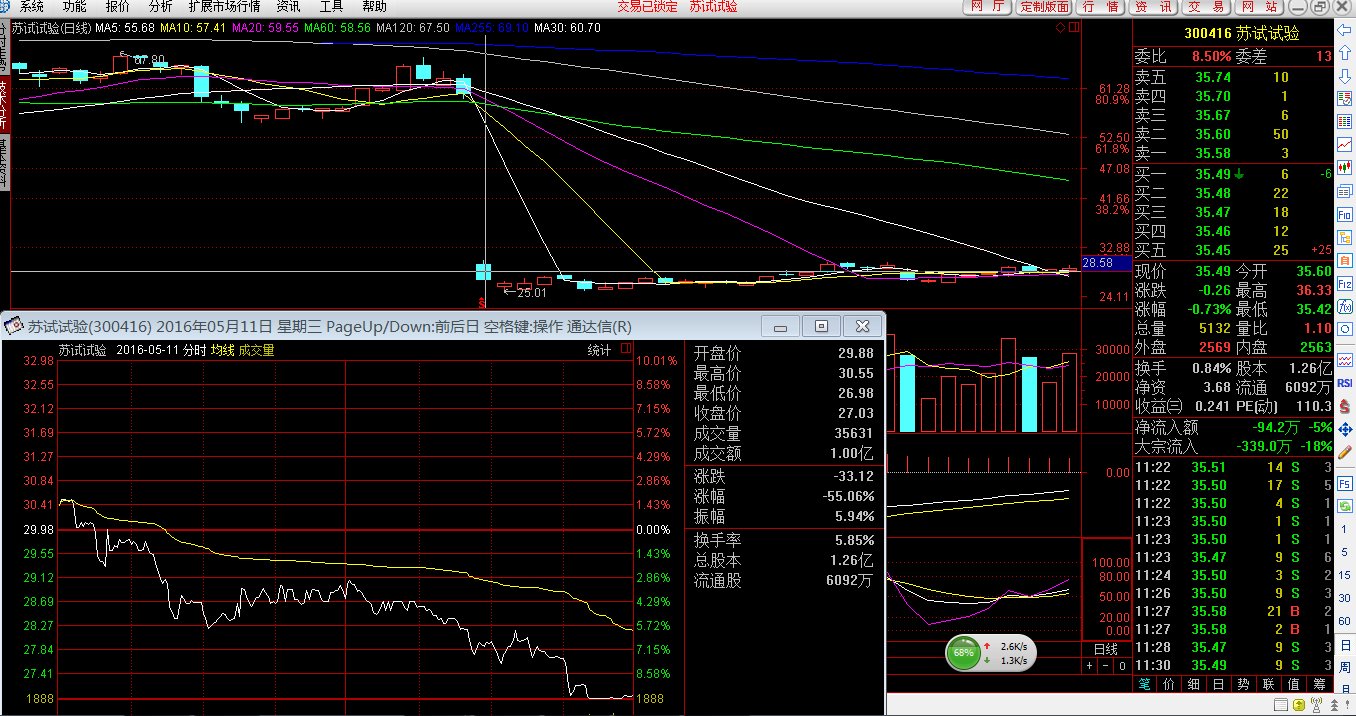Click the 日线 period label under charts
The width and height of the screenshot is (1356, 716).
(1105, 649)
